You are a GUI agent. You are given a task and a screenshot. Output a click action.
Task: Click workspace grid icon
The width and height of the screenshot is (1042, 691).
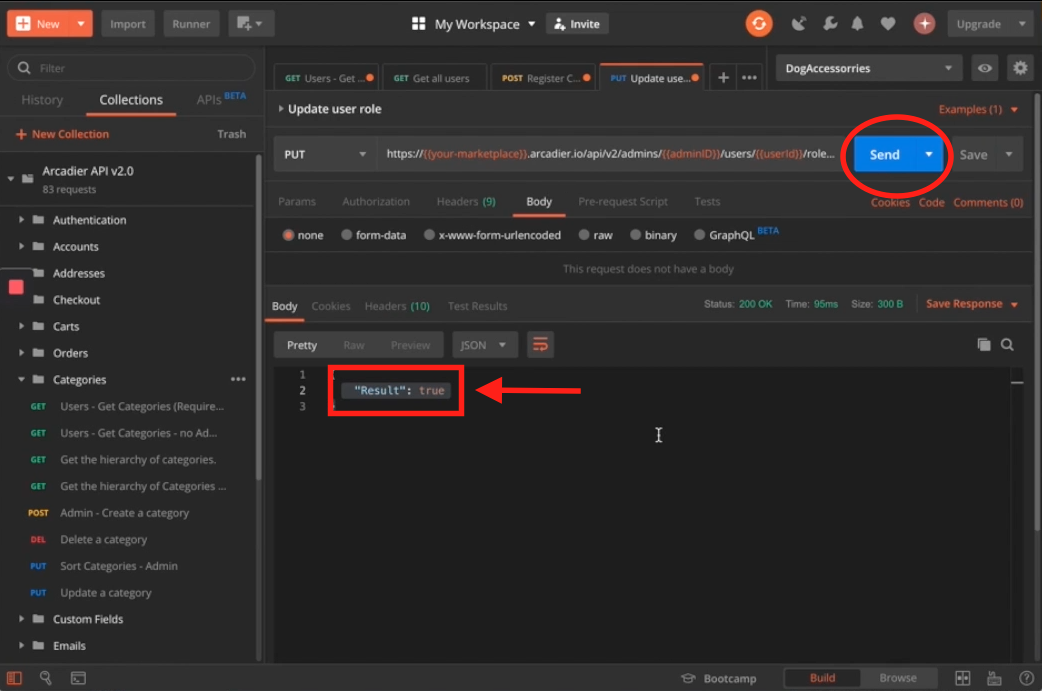[418, 24]
